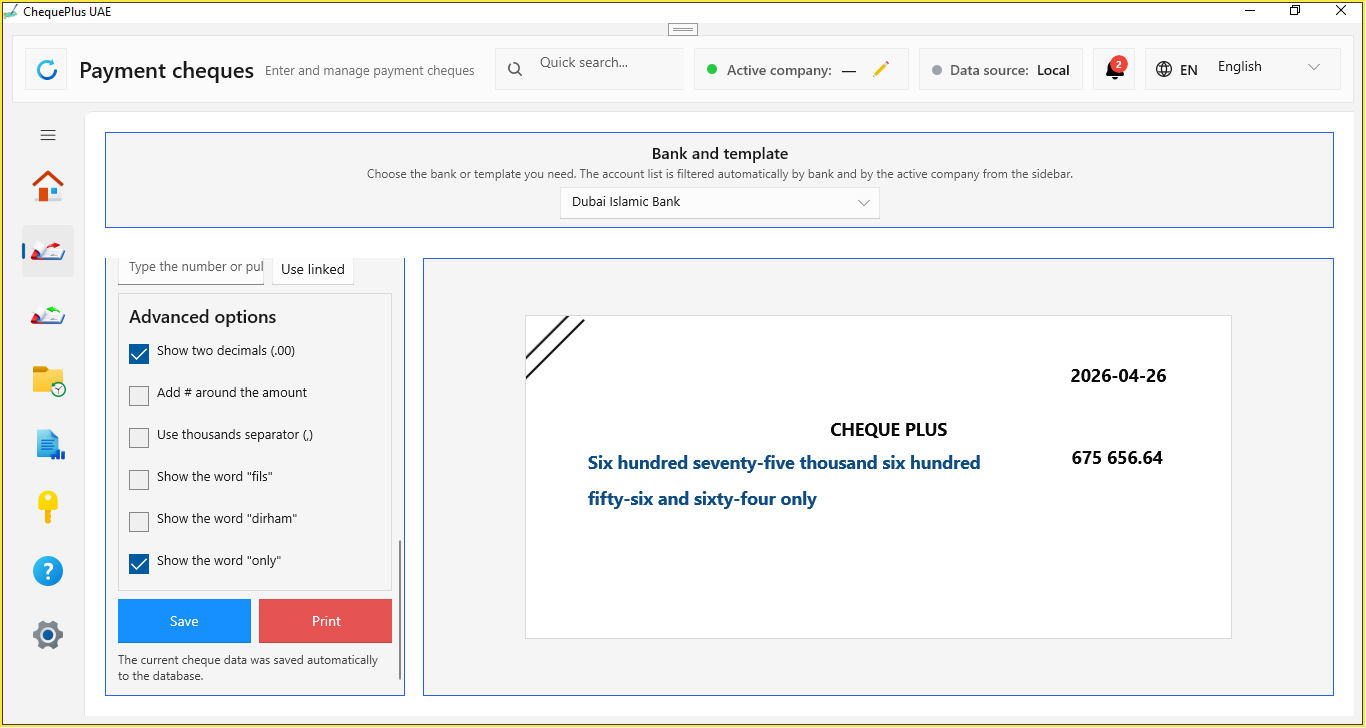Restore down the ChequePlus window
Viewport: 1366px width, 728px height.
[1296, 10]
